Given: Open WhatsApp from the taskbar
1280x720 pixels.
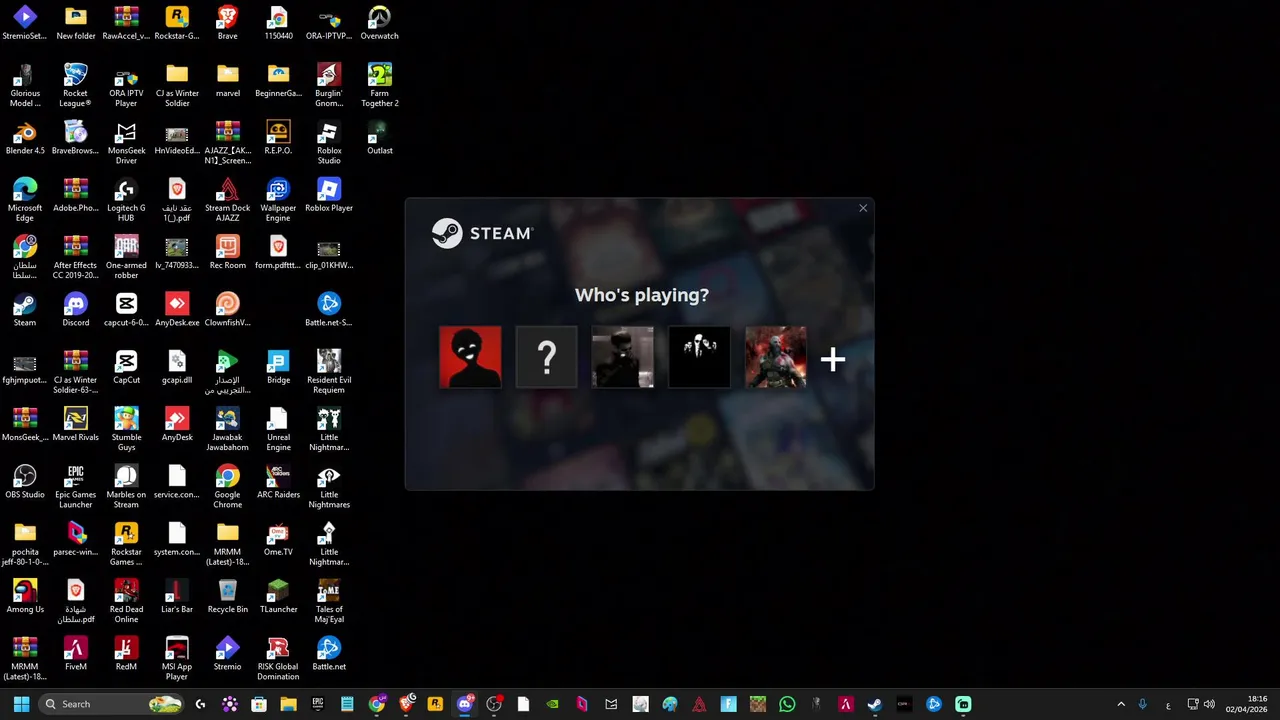Looking at the screenshot, I should point(787,704).
